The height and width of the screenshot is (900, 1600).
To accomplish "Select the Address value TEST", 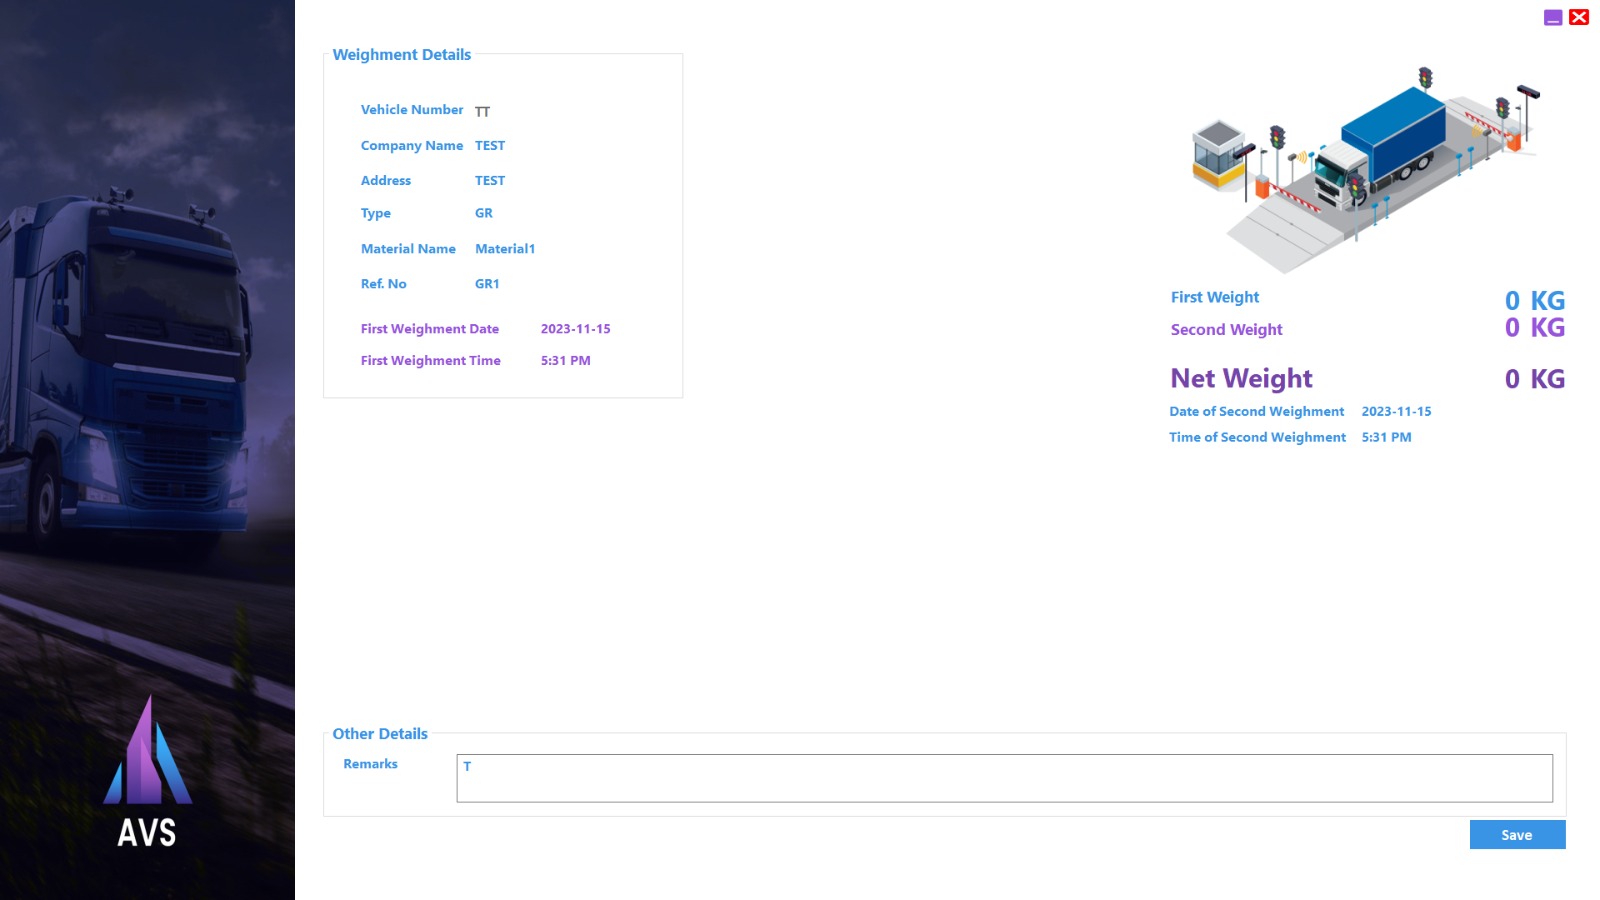I will 490,181.
